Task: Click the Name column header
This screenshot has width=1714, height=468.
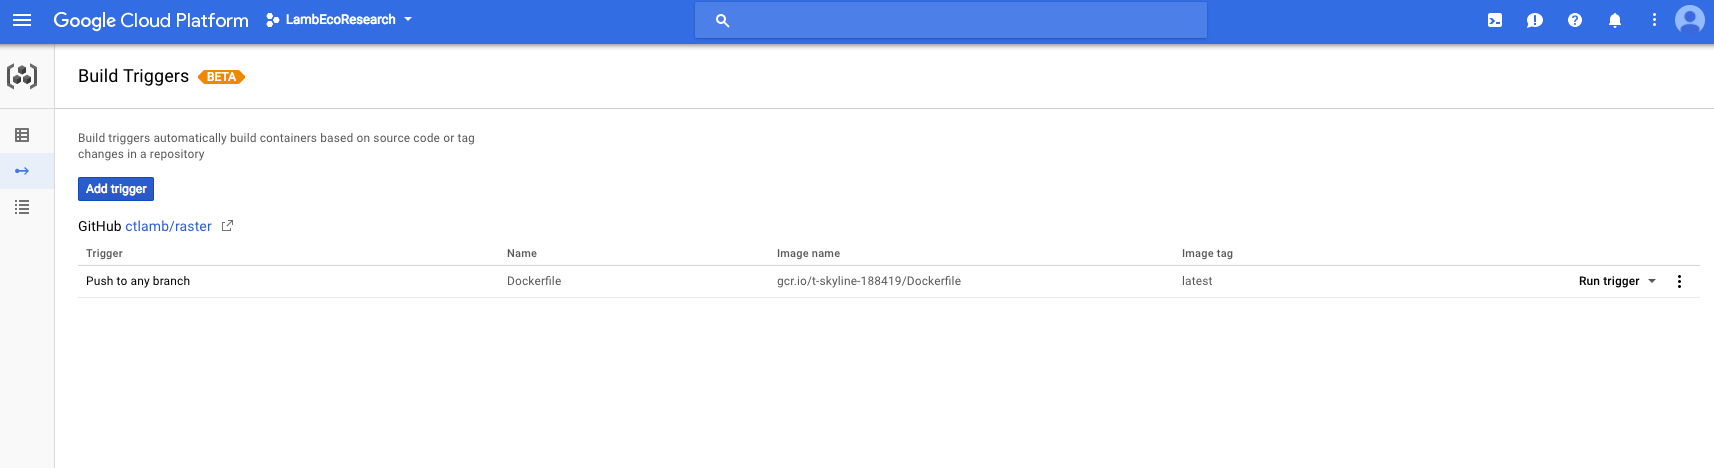Action: point(522,253)
